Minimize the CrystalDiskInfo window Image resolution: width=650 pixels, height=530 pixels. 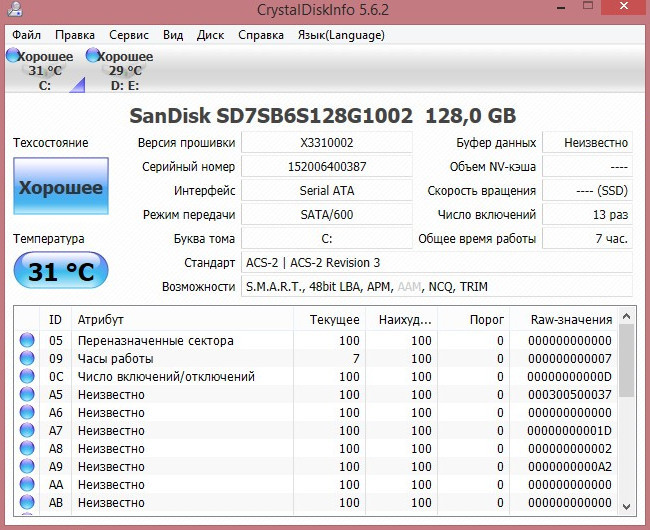tap(561, 7)
